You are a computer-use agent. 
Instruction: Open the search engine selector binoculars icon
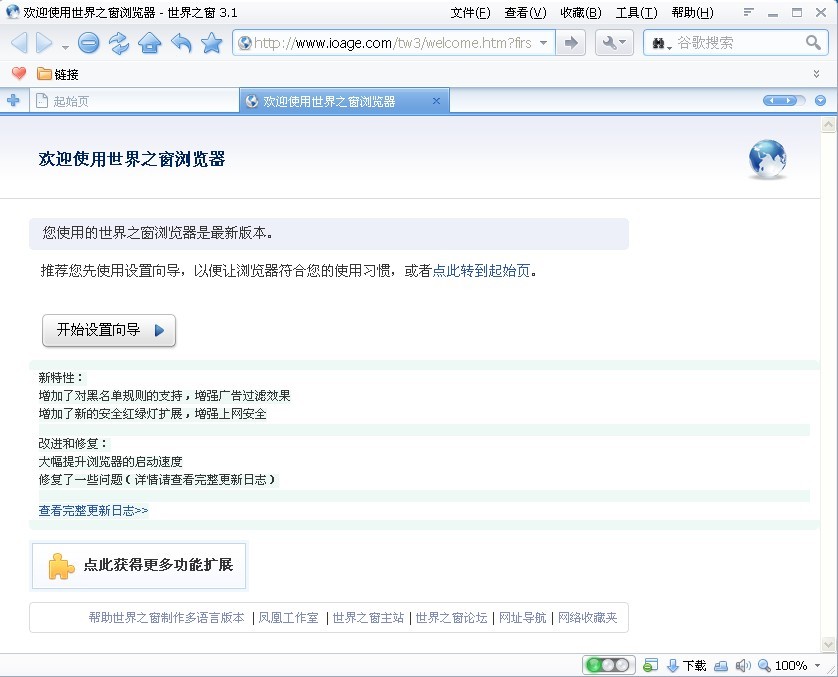661,43
